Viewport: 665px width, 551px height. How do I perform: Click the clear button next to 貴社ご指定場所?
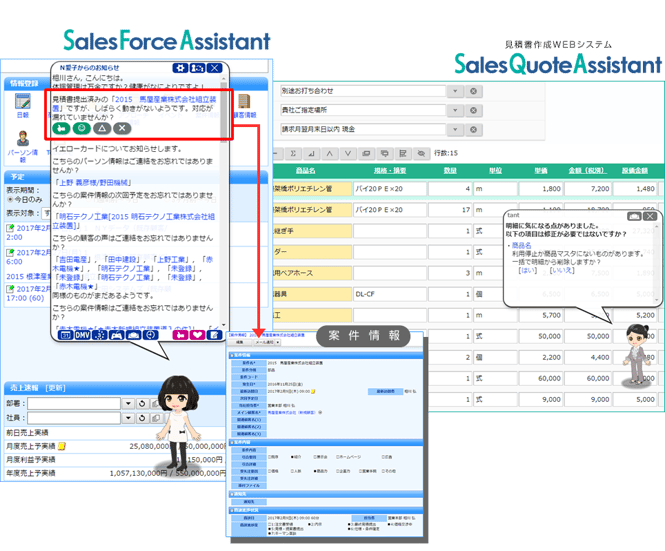coord(474,110)
